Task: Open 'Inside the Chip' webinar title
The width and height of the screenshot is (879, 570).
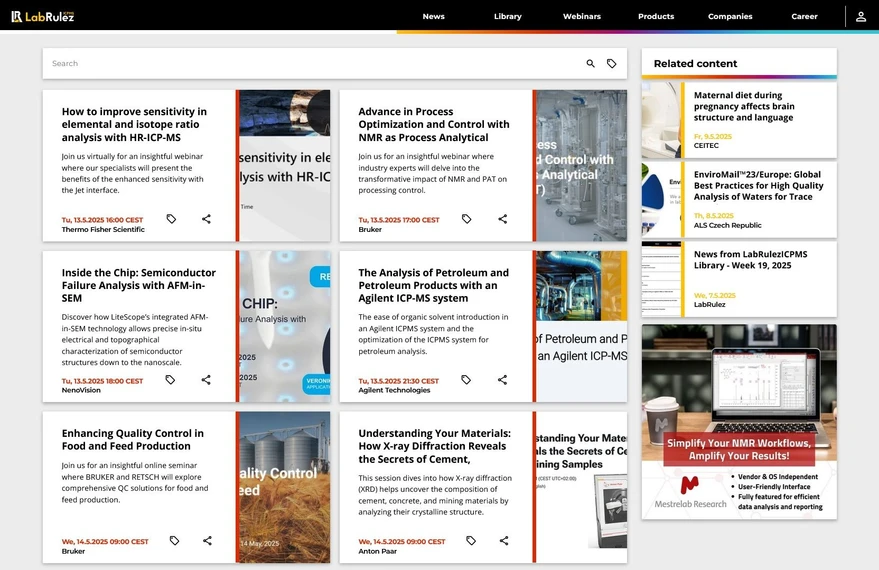Action: (138, 285)
